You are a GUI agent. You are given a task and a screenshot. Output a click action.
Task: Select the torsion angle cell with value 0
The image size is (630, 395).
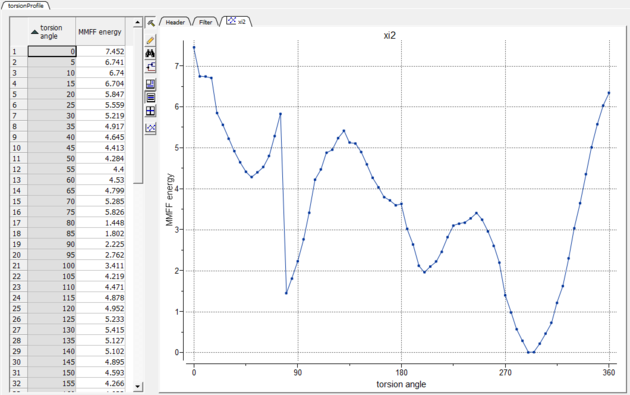point(52,51)
